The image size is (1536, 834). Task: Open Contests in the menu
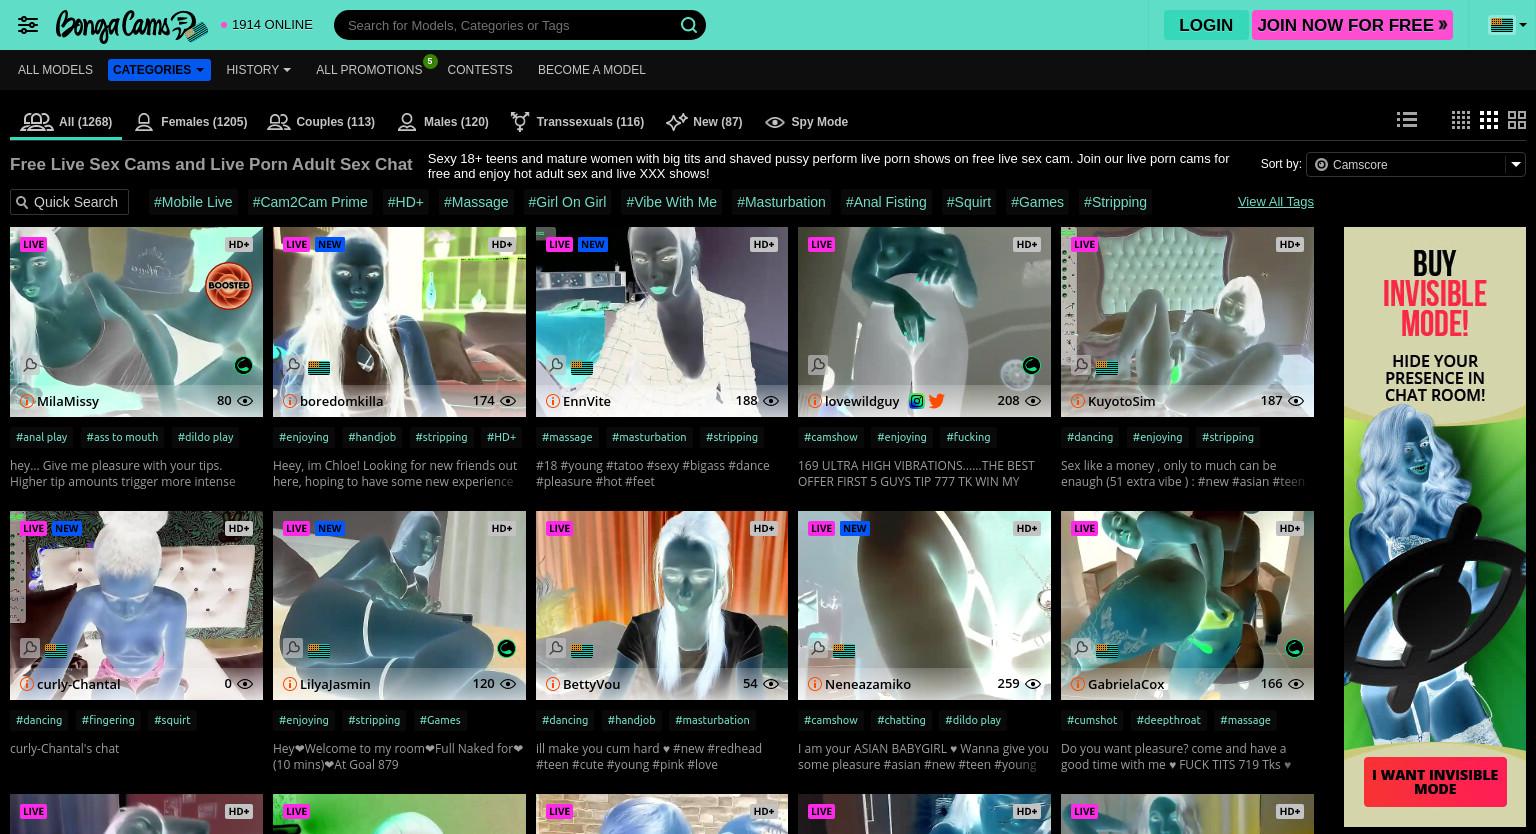pos(480,70)
